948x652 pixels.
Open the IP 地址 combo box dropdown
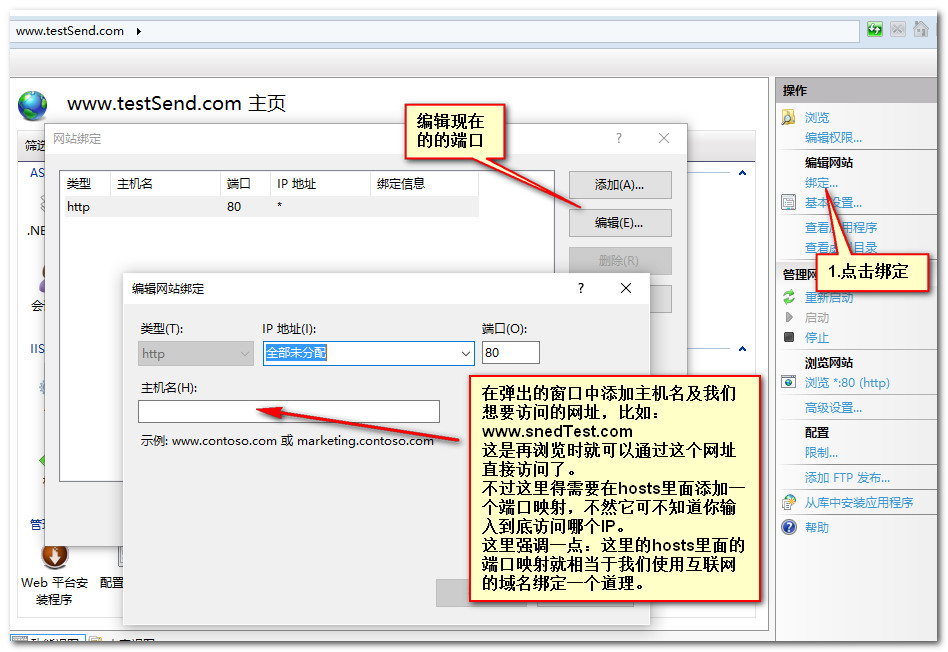point(466,353)
